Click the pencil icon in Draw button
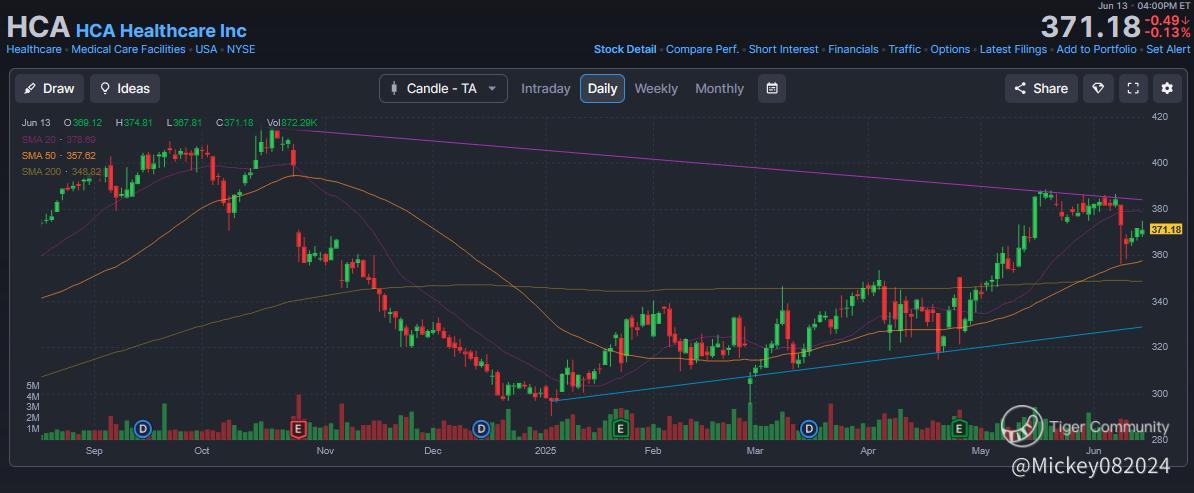This screenshot has width=1194, height=493. coord(30,88)
